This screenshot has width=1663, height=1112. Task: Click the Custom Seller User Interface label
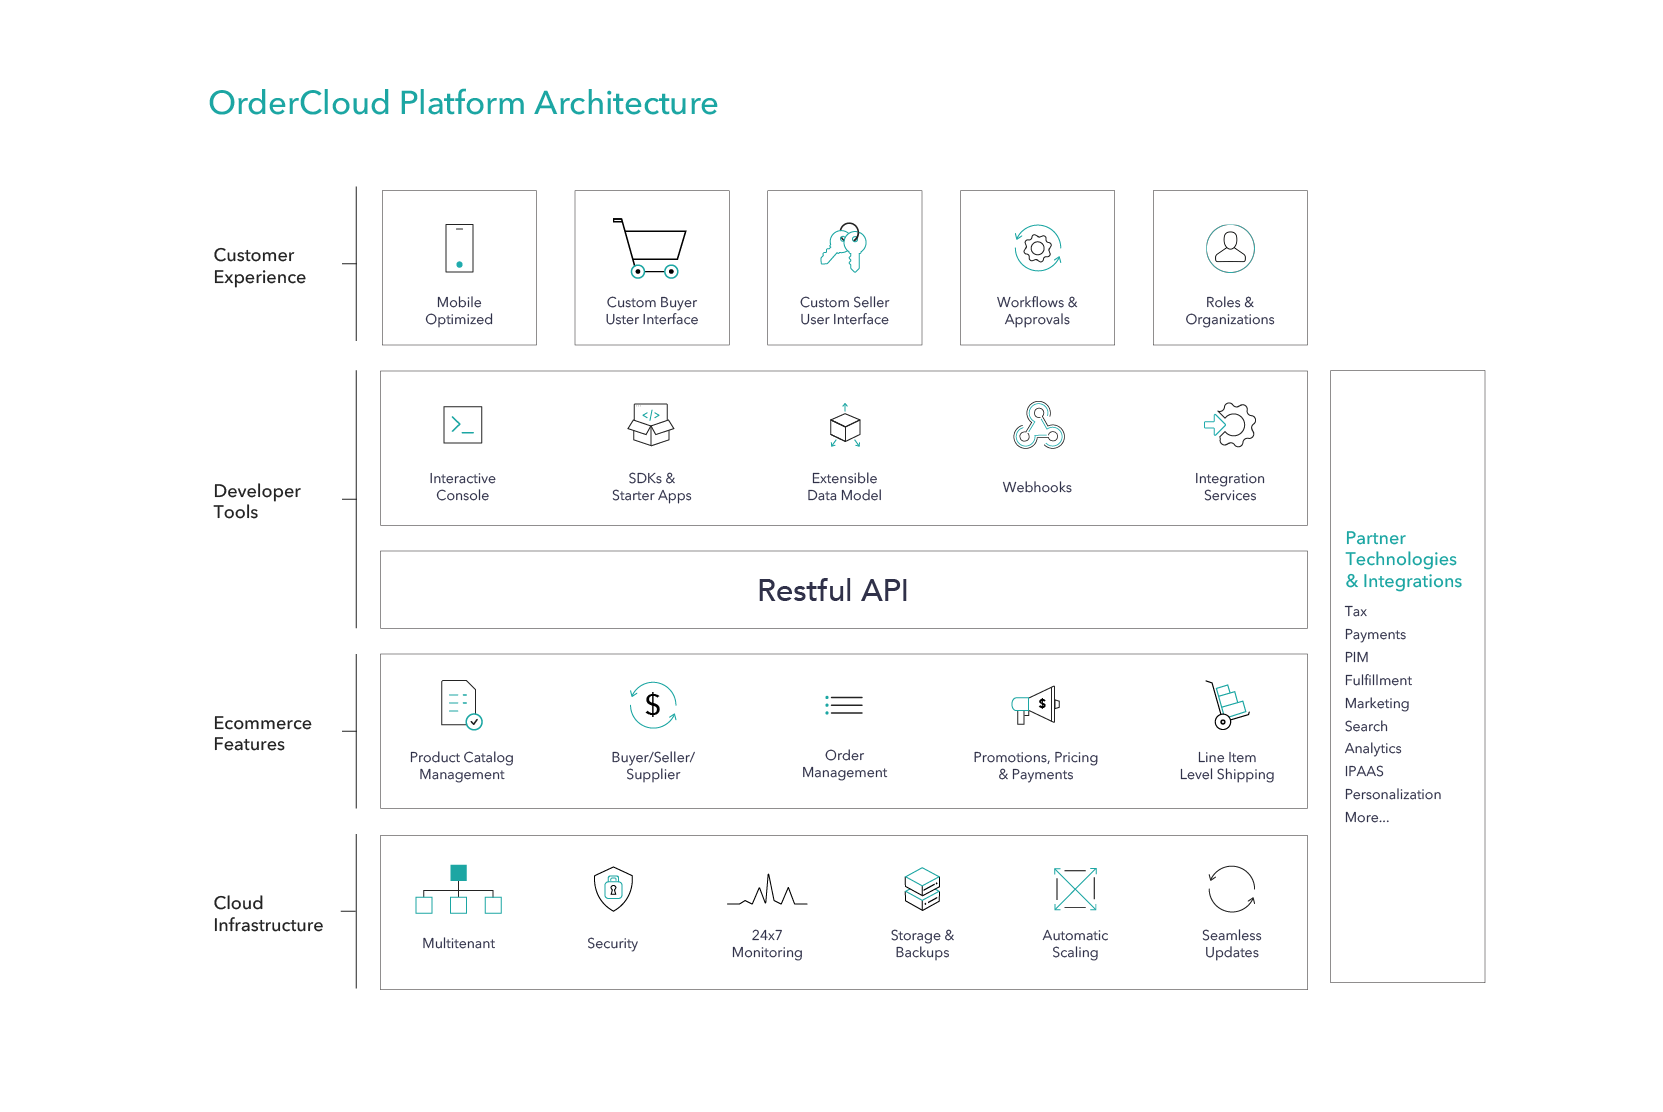click(845, 311)
